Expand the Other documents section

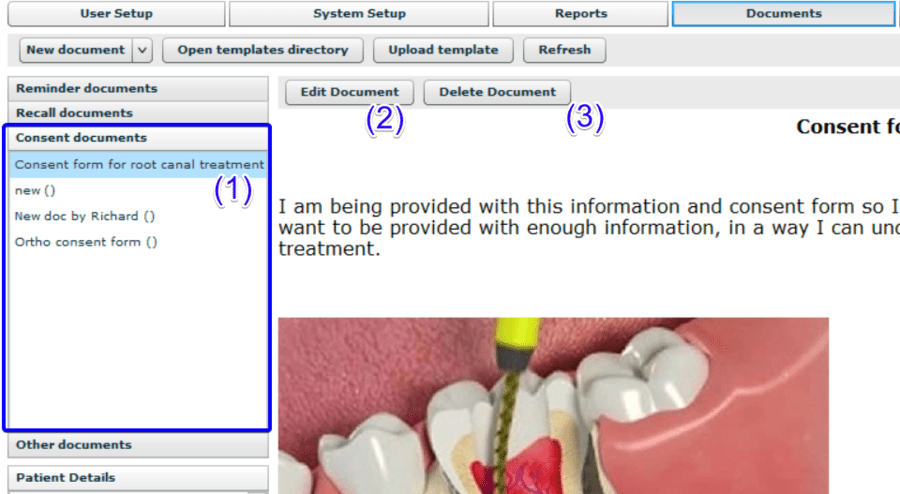(x=138, y=445)
